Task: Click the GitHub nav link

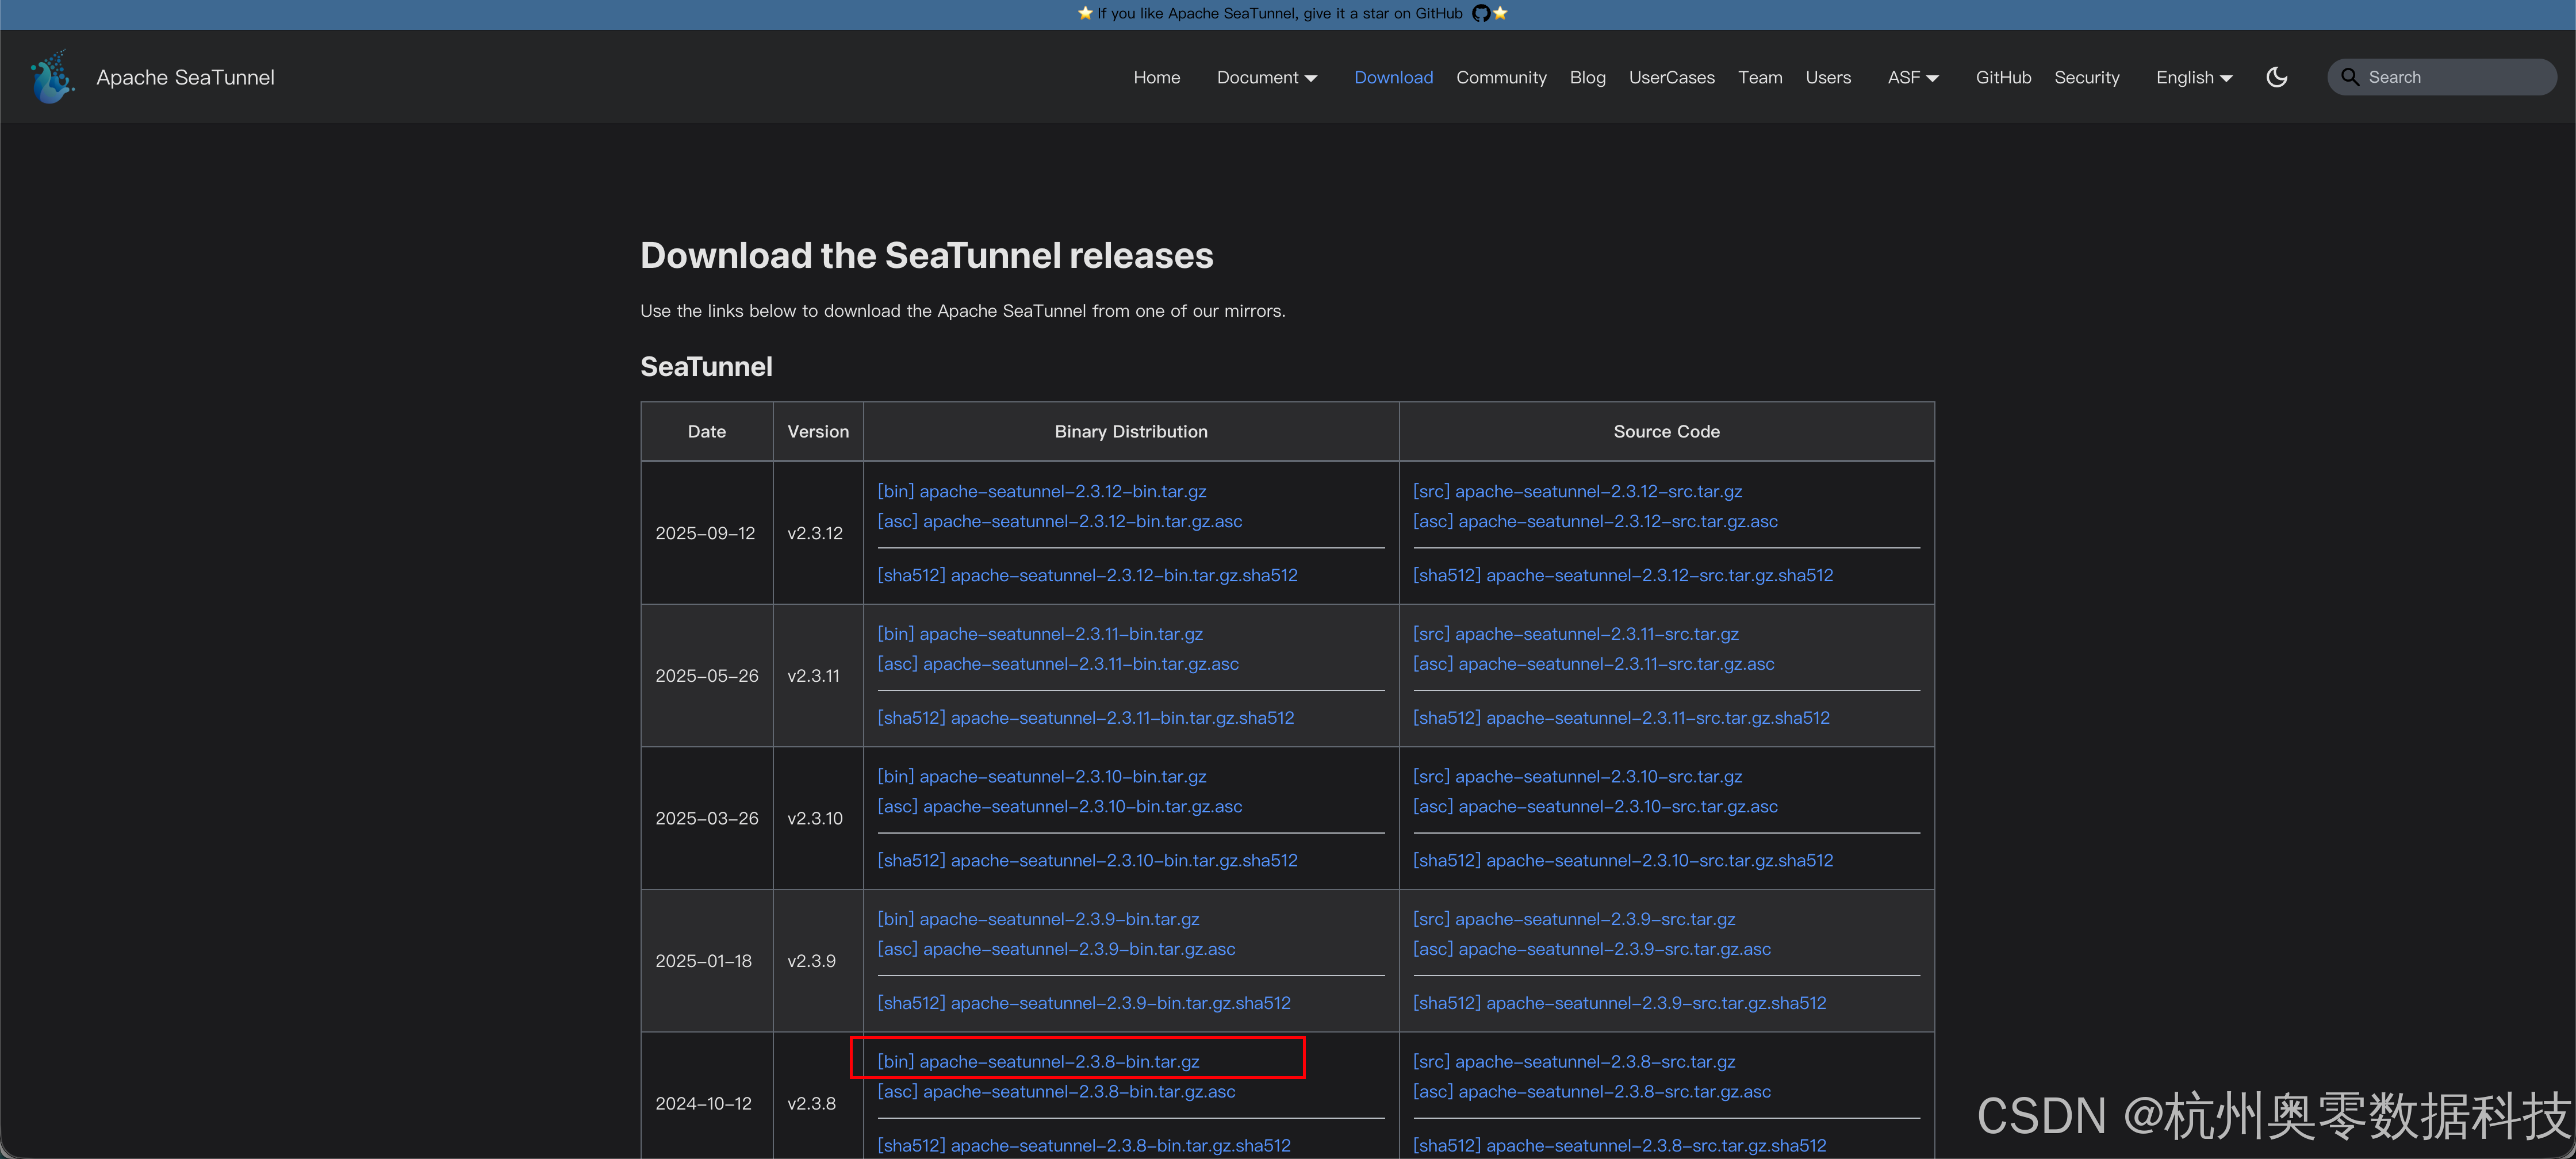Action: 2003,77
